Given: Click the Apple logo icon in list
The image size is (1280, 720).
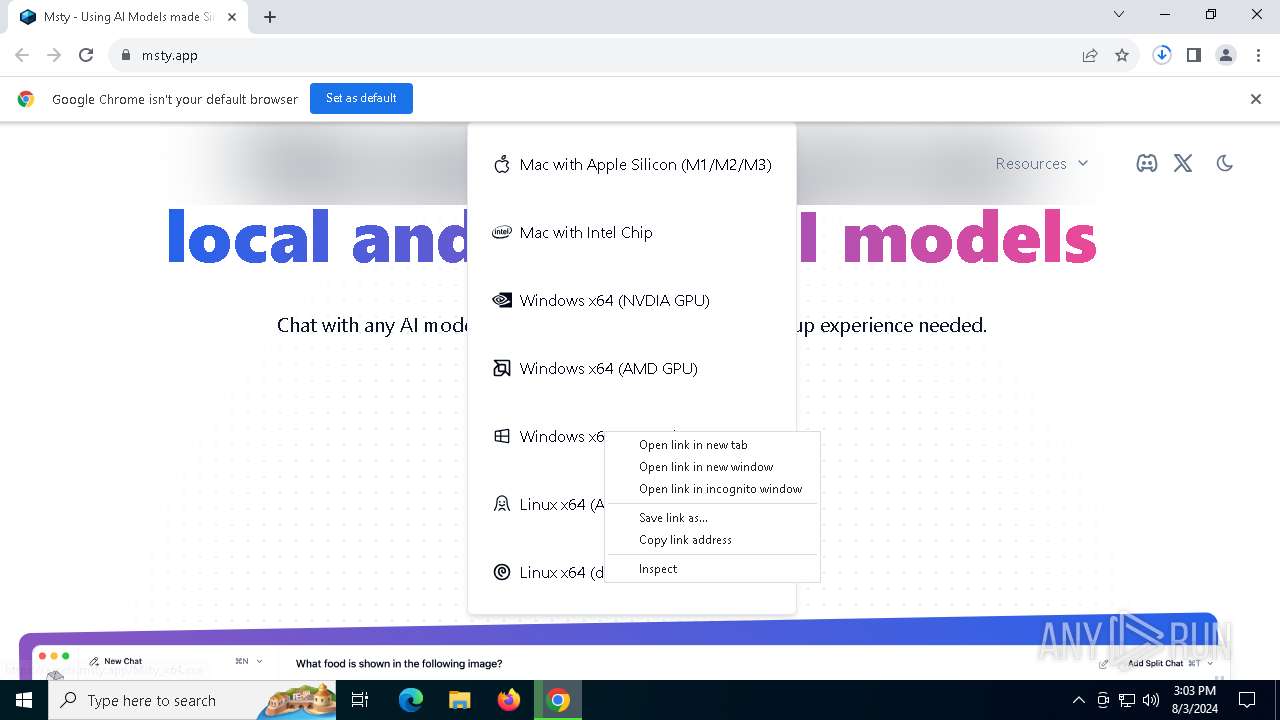Looking at the screenshot, I should tap(502, 164).
